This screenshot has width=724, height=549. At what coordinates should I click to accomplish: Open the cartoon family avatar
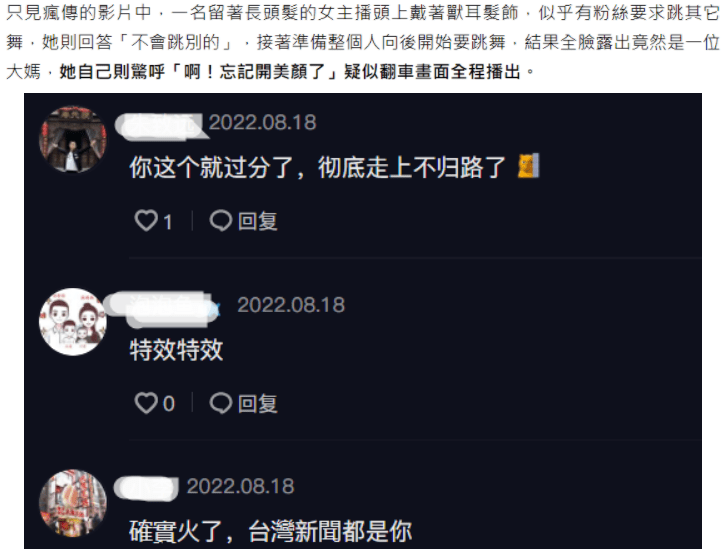click(72, 322)
